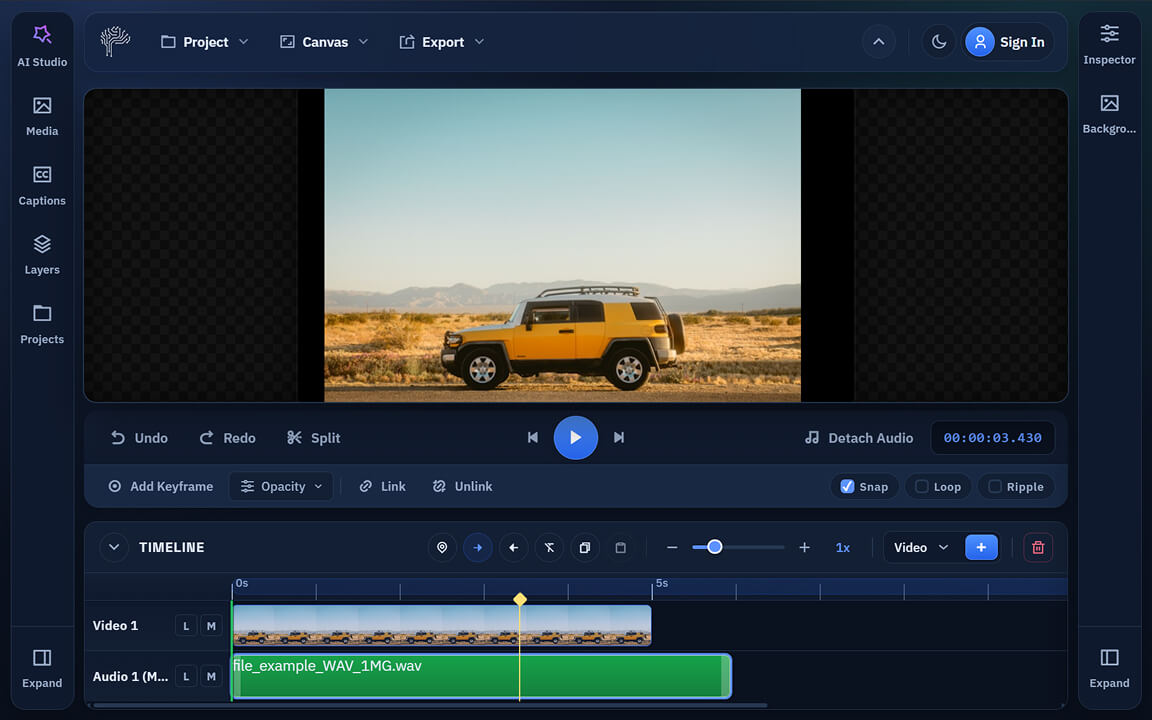The image size is (1152, 720).
Task: Enable the Ripple checkbox
Action: click(994, 487)
